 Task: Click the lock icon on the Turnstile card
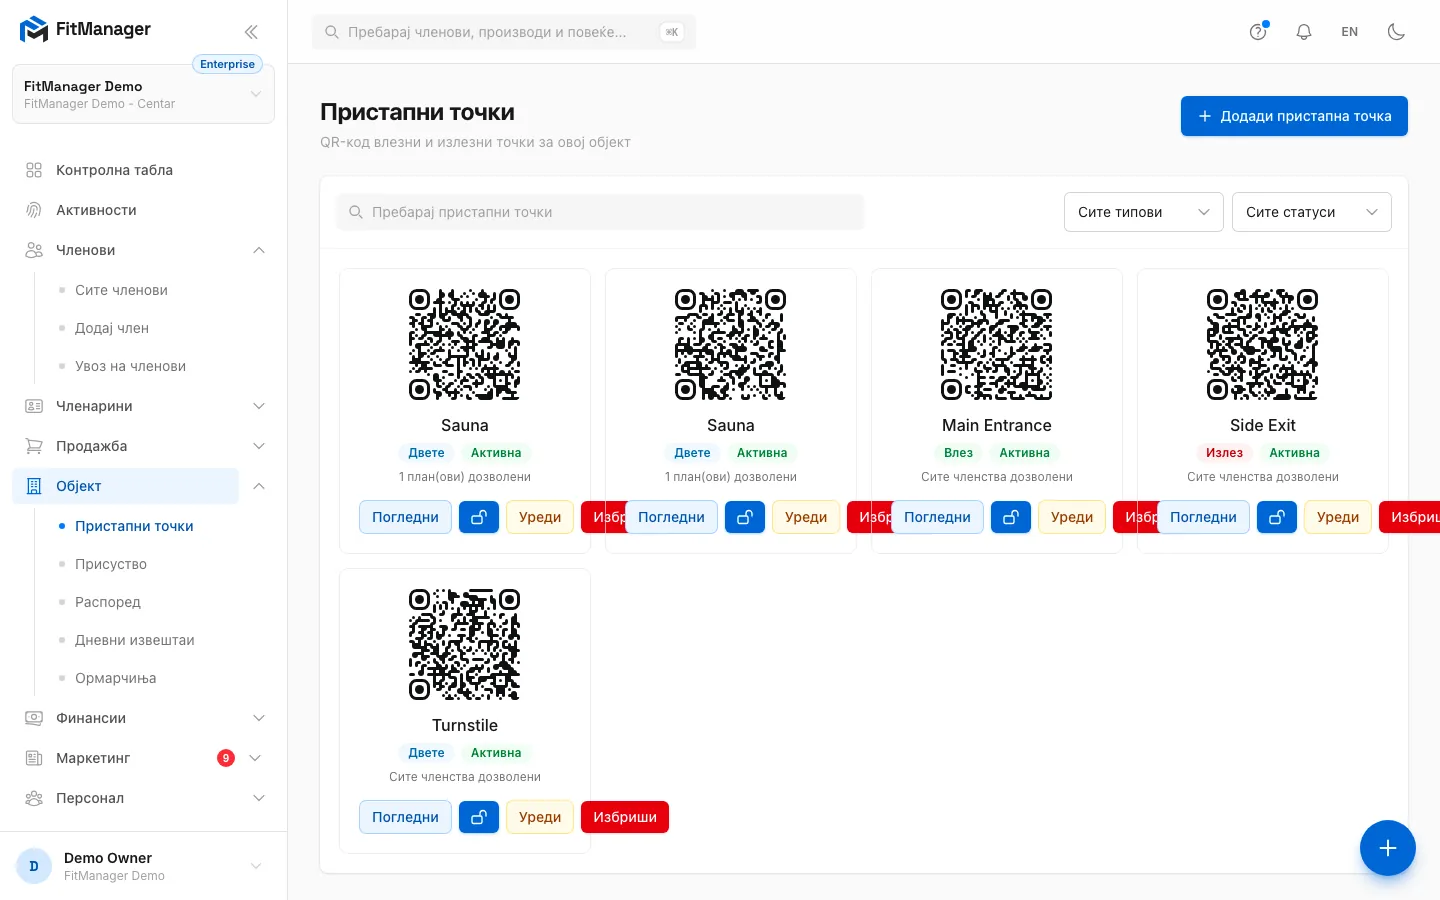click(479, 817)
